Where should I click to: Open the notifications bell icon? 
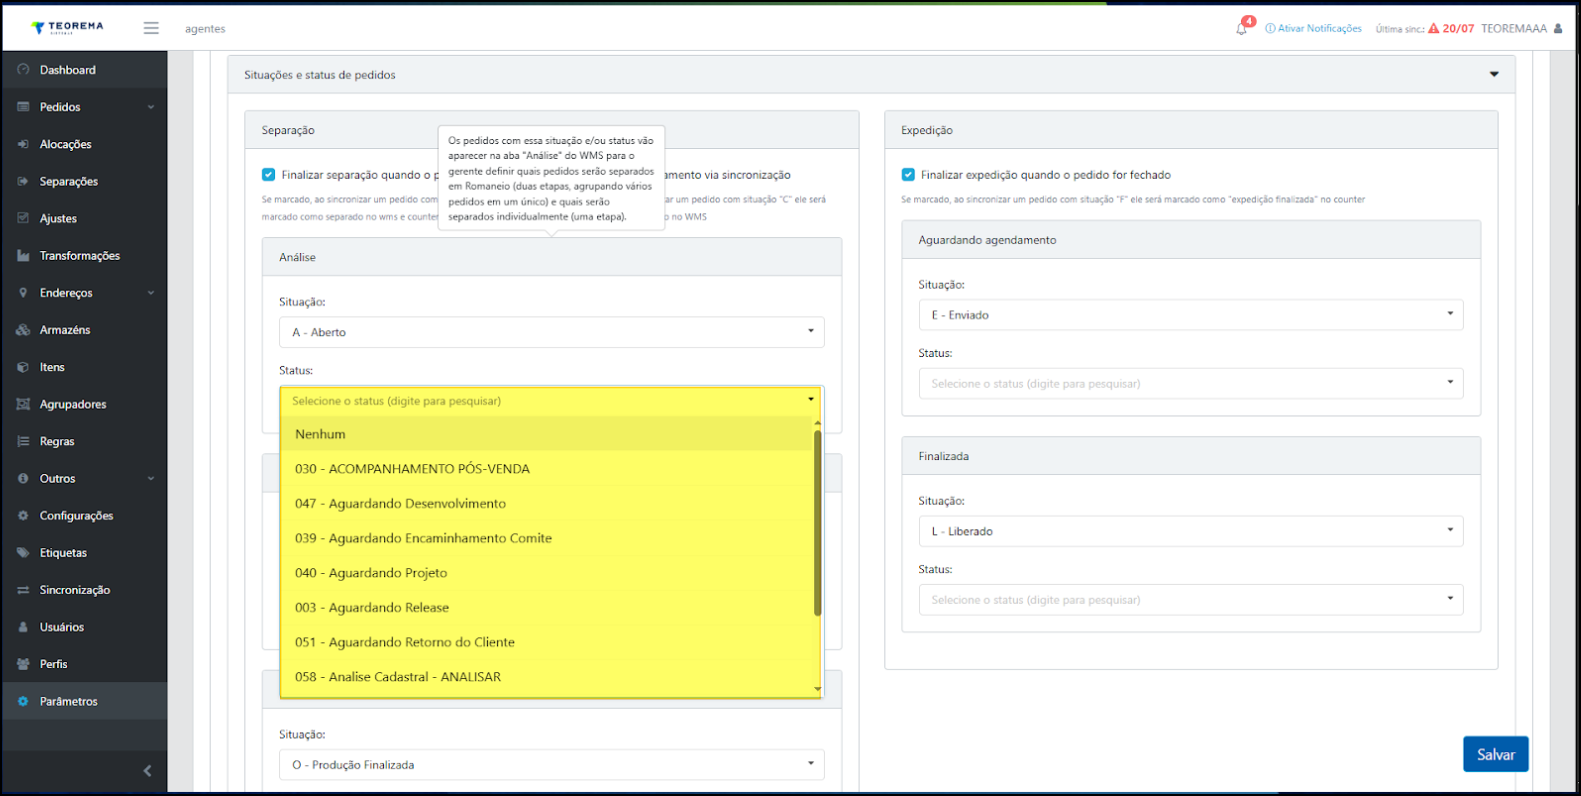click(x=1241, y=29)
